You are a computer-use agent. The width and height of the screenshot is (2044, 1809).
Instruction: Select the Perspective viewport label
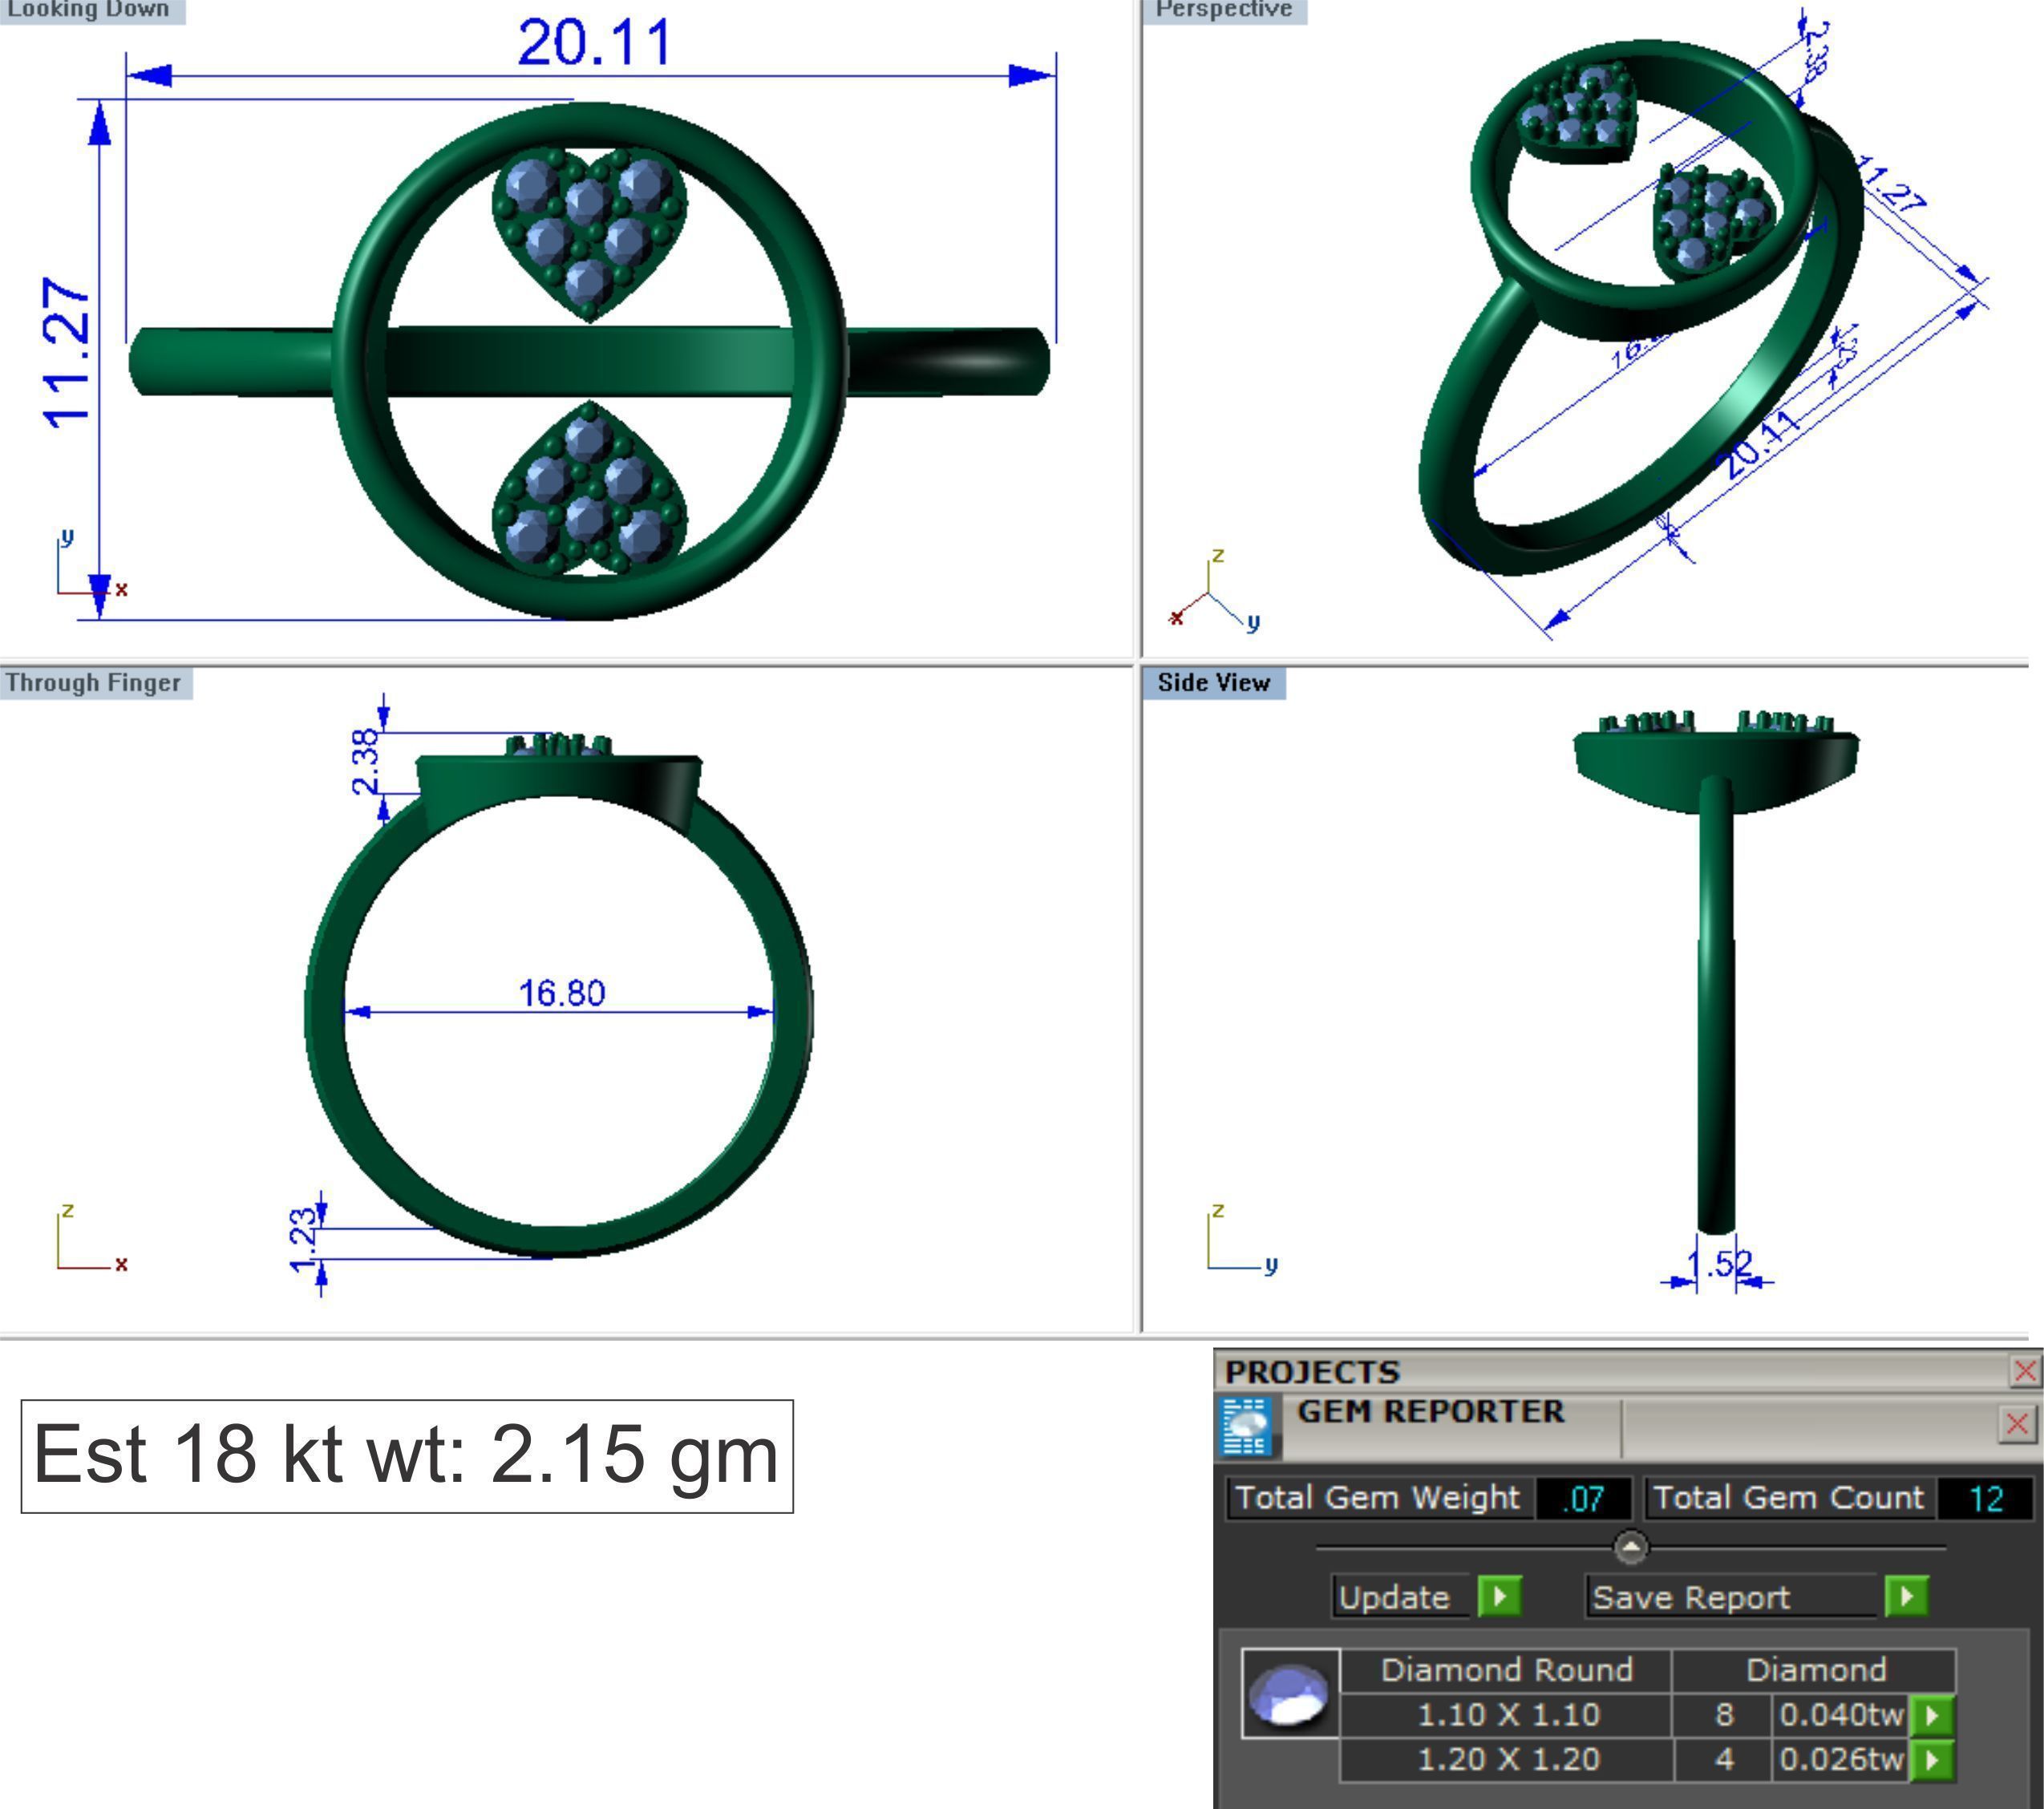pos(1224,11)
